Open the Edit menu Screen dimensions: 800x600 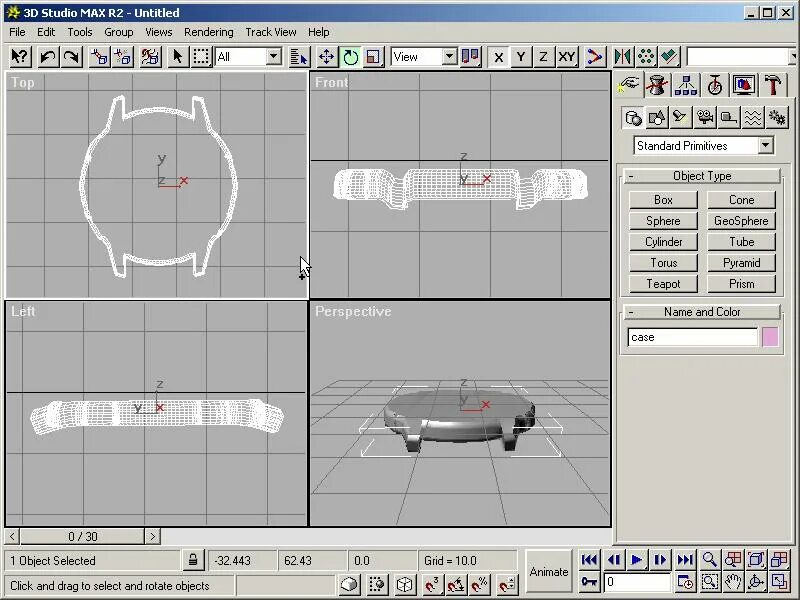[46, 32]
